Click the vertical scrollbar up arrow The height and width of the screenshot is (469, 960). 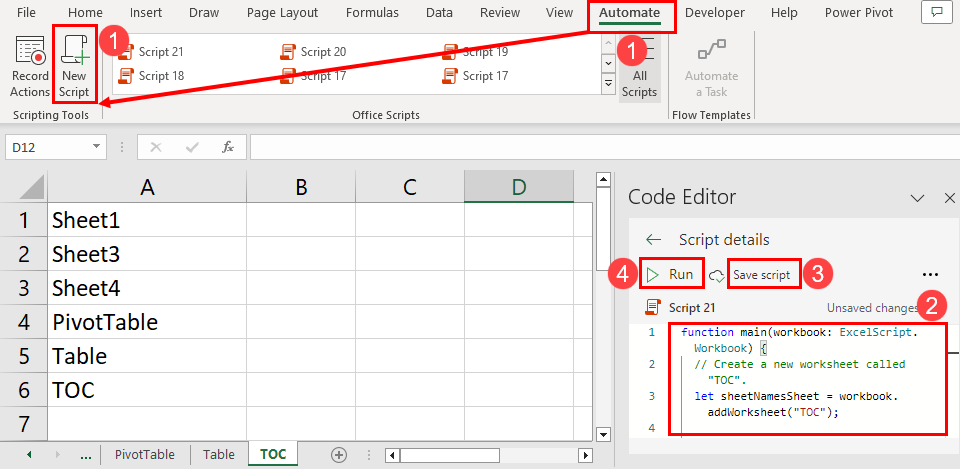pos(604,179)
